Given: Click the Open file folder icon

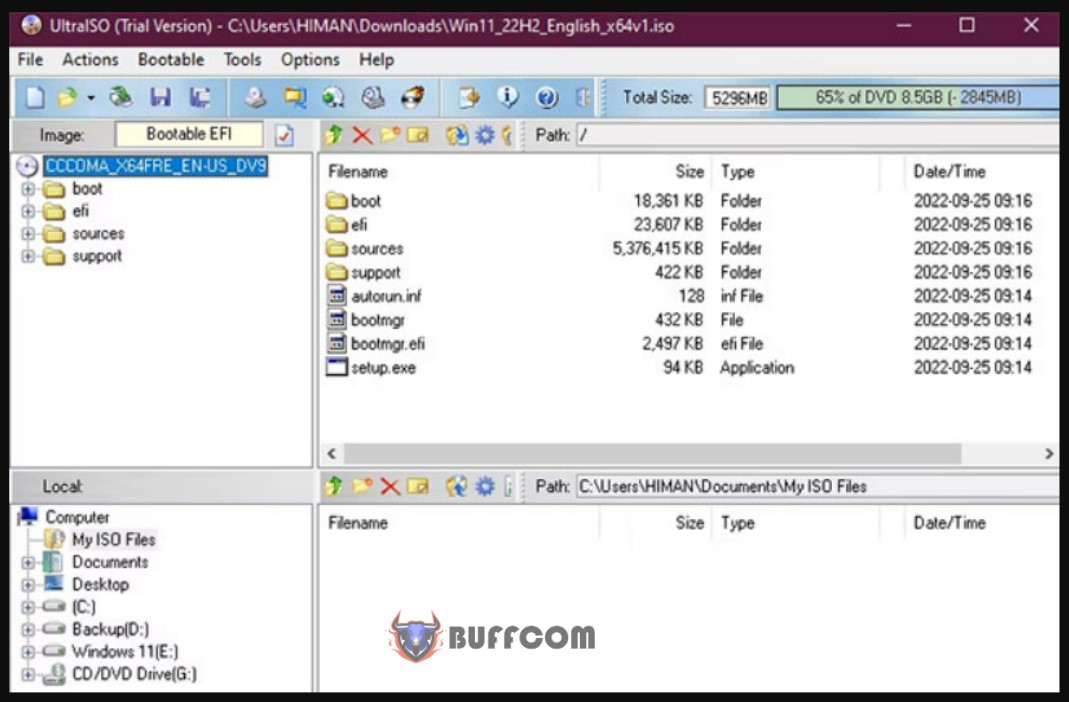Looking at the screenshot, I should tap(67, 97).
